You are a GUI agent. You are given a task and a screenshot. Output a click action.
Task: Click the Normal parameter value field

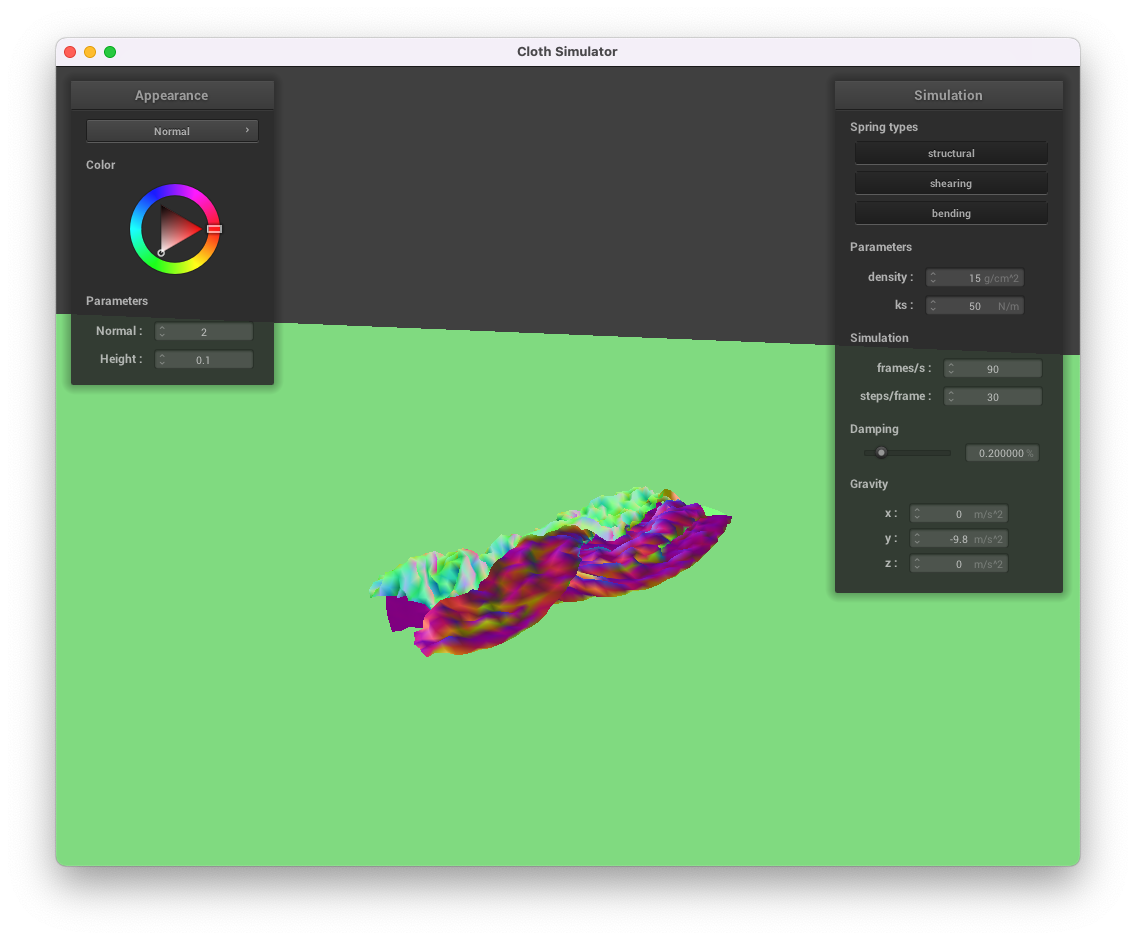(204, 332)
